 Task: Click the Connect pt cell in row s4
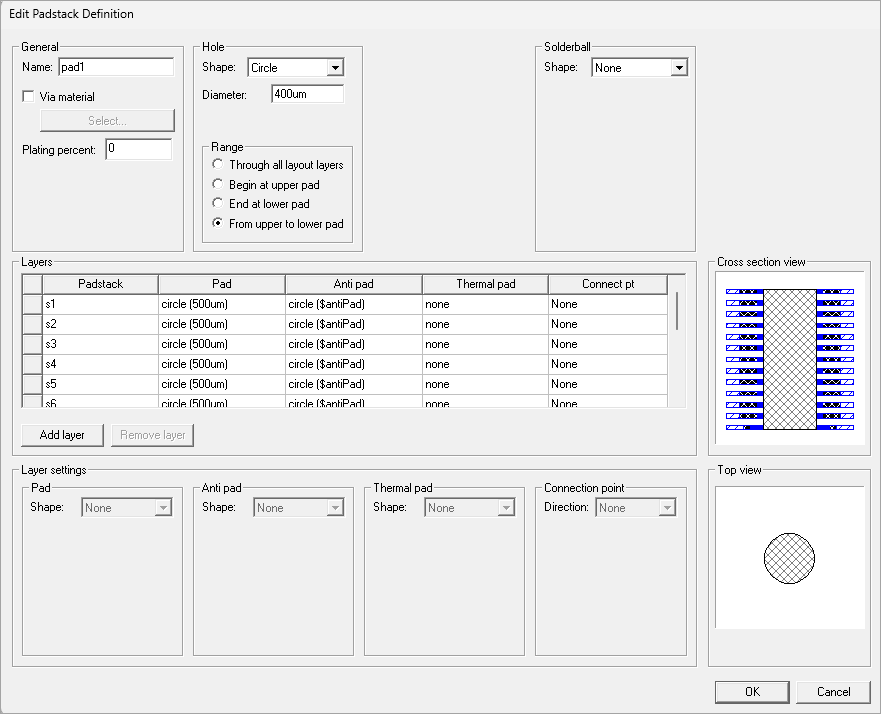(x=608, y=364)
